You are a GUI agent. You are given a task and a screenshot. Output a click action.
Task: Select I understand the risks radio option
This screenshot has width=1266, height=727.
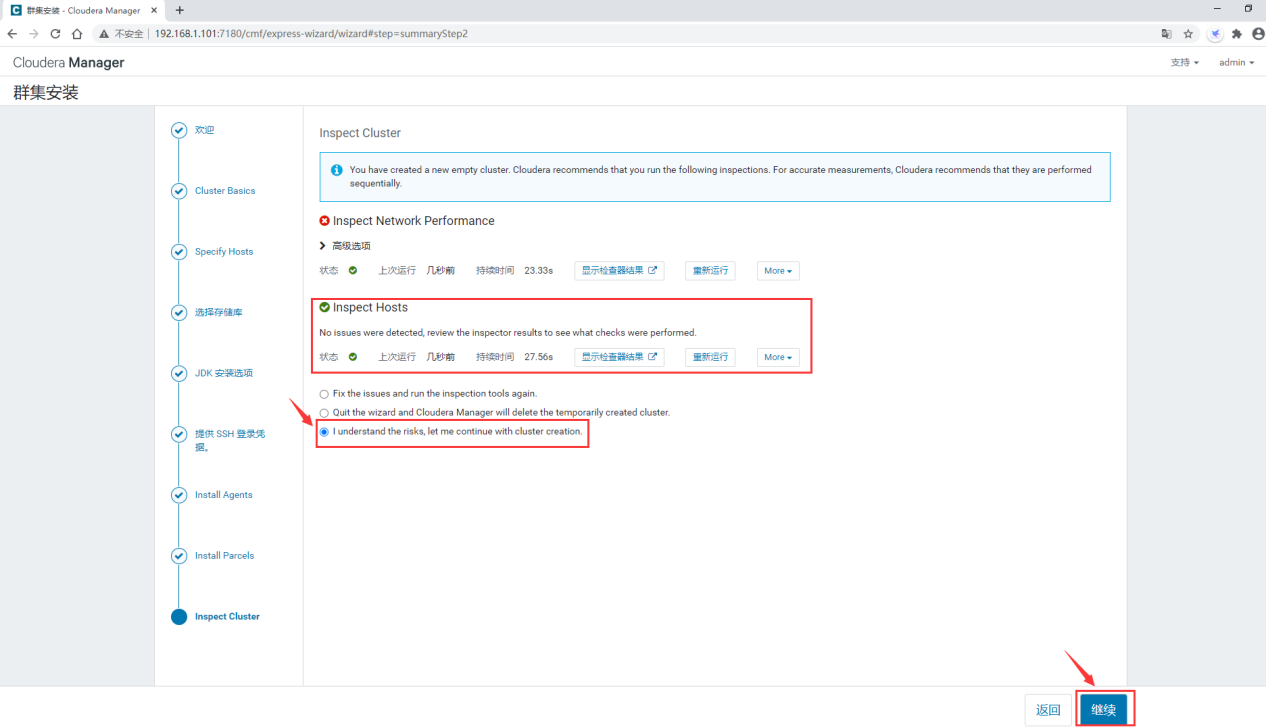click(x=324, y=432)
